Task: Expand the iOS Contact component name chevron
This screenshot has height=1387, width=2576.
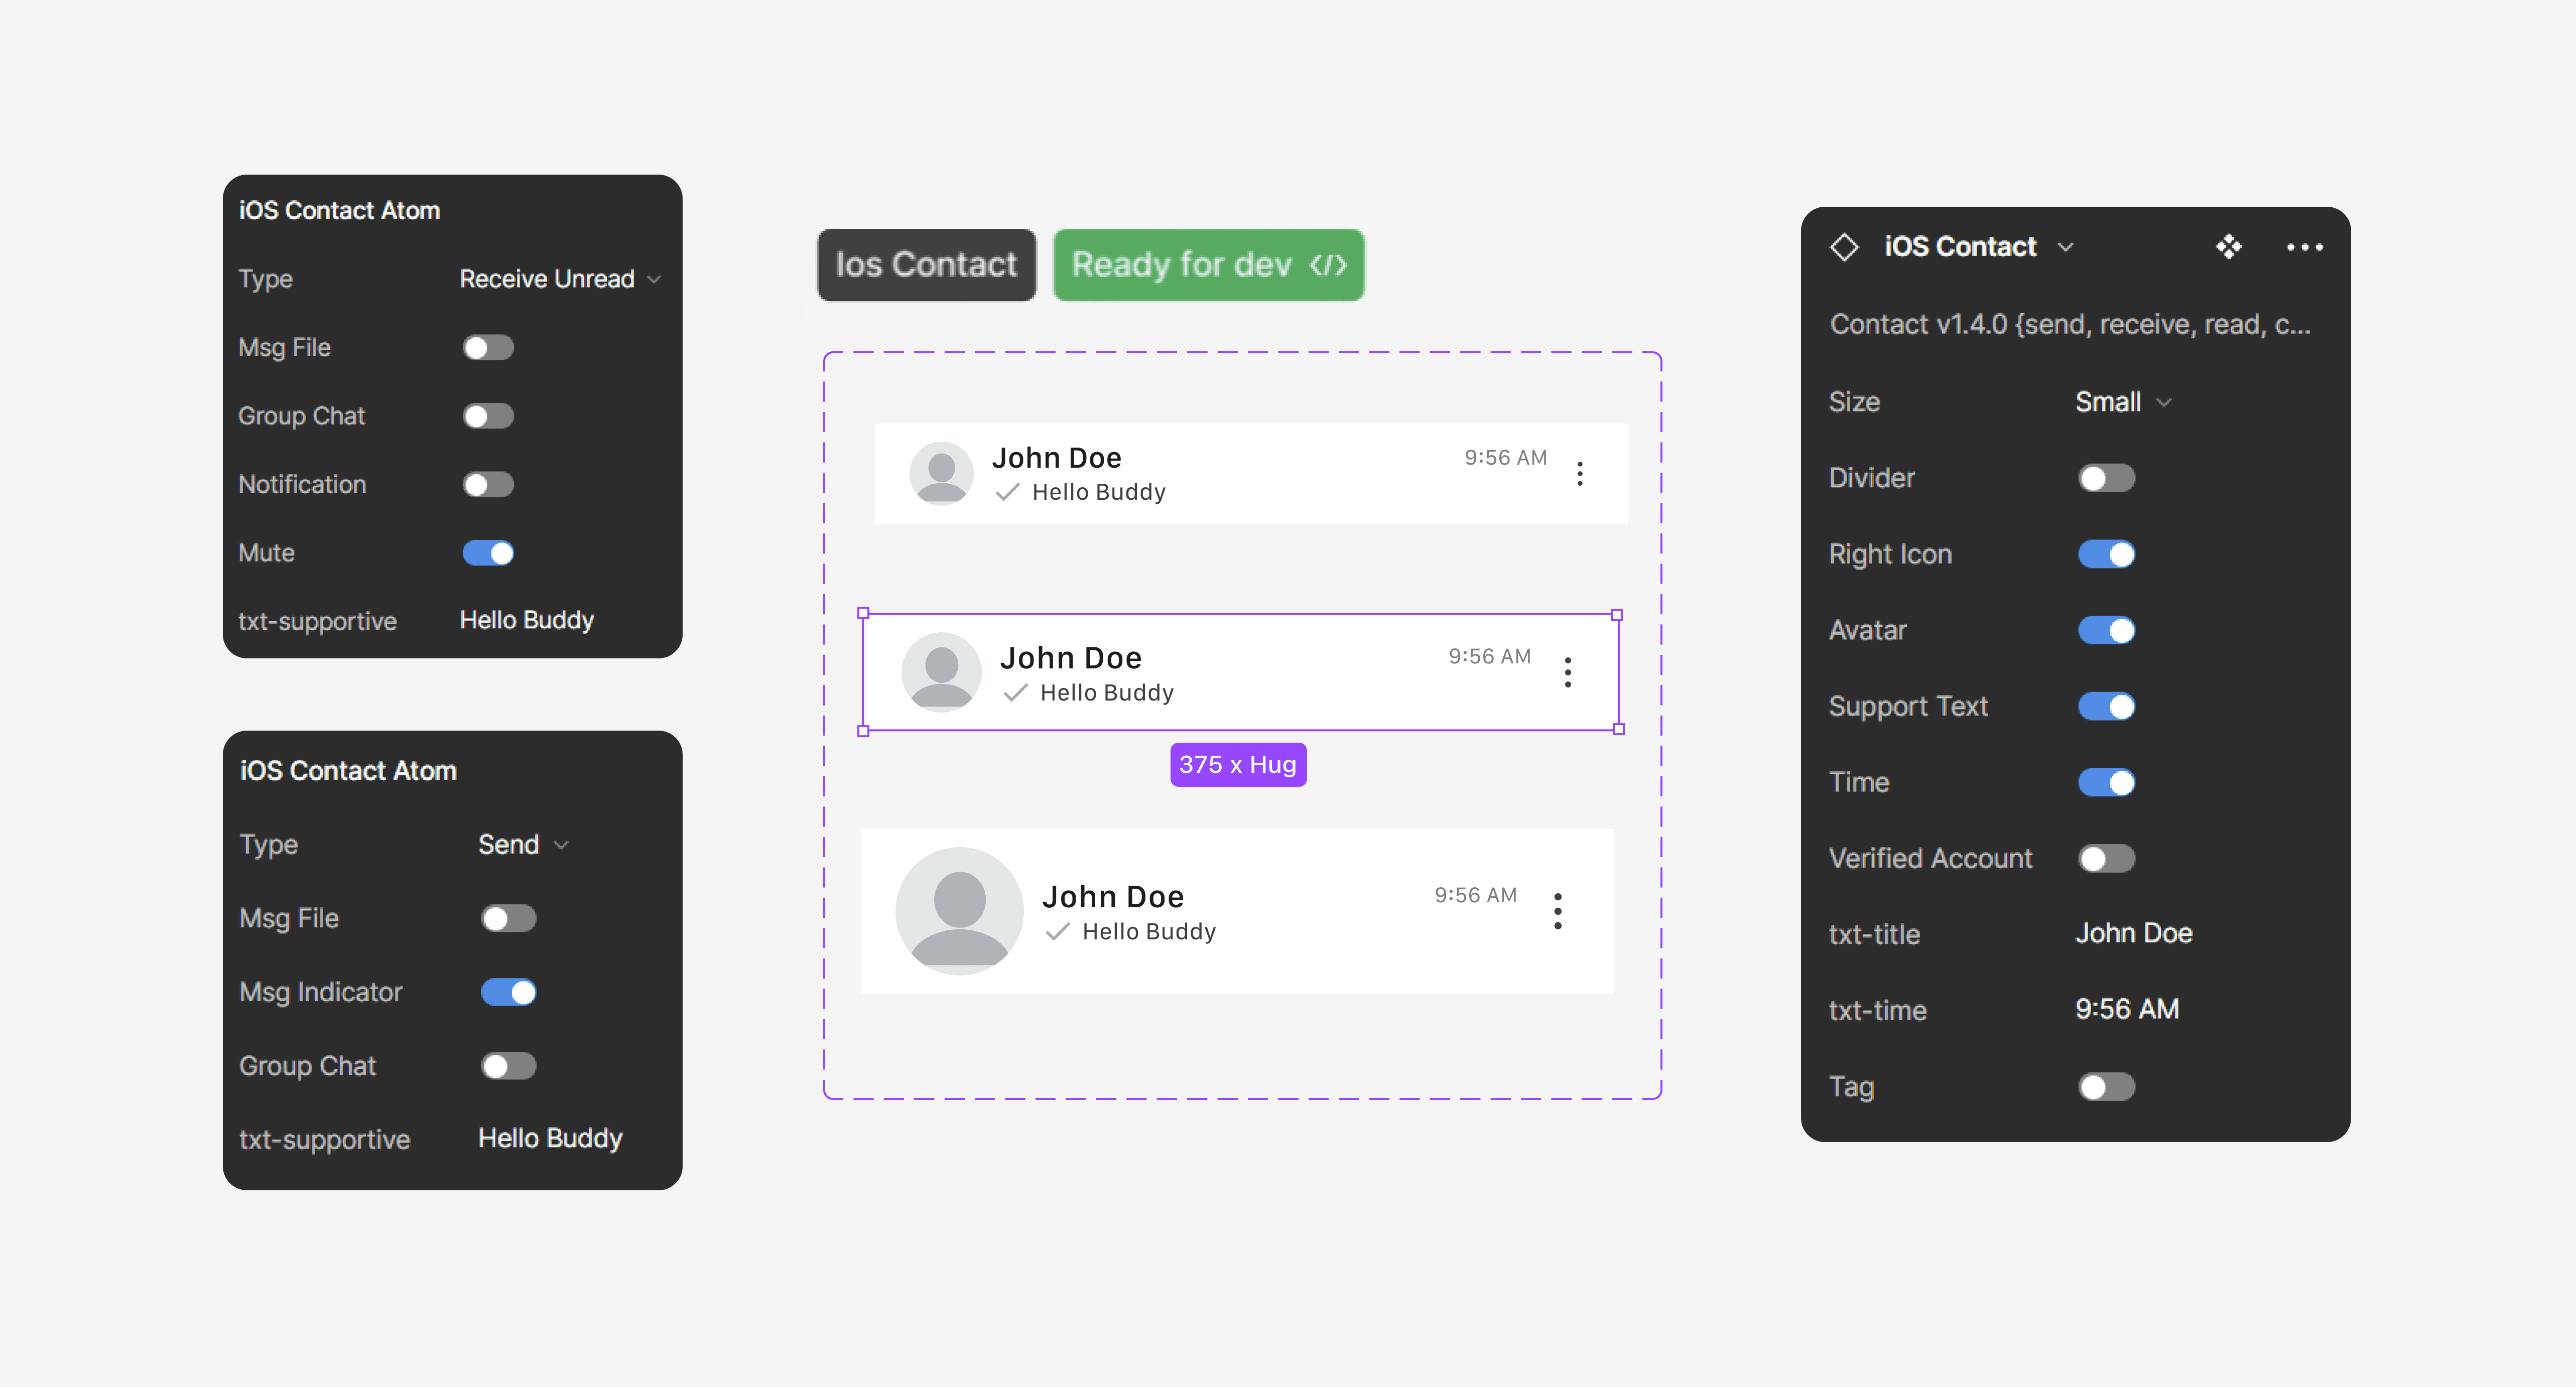Action: tap(2066, 247)
